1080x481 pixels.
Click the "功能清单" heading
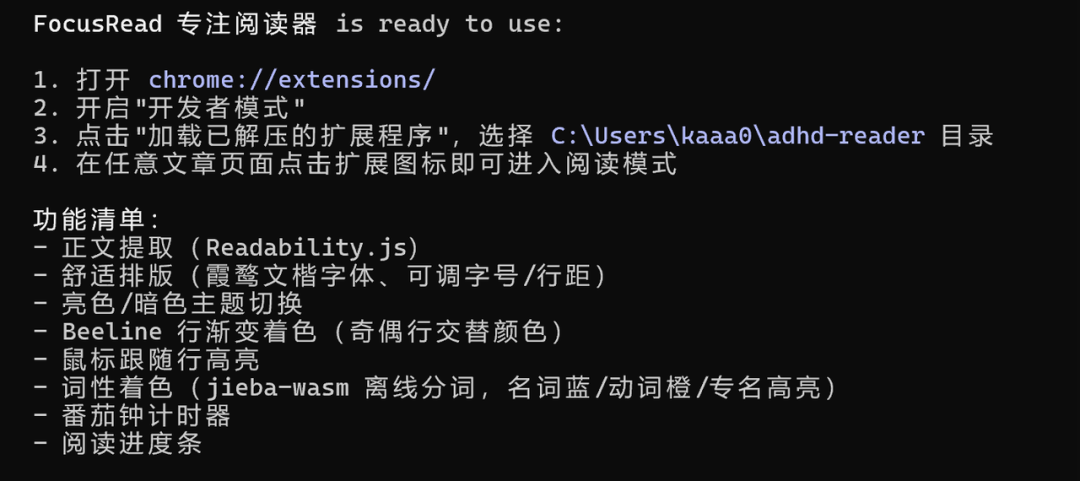tap(90, 220)
